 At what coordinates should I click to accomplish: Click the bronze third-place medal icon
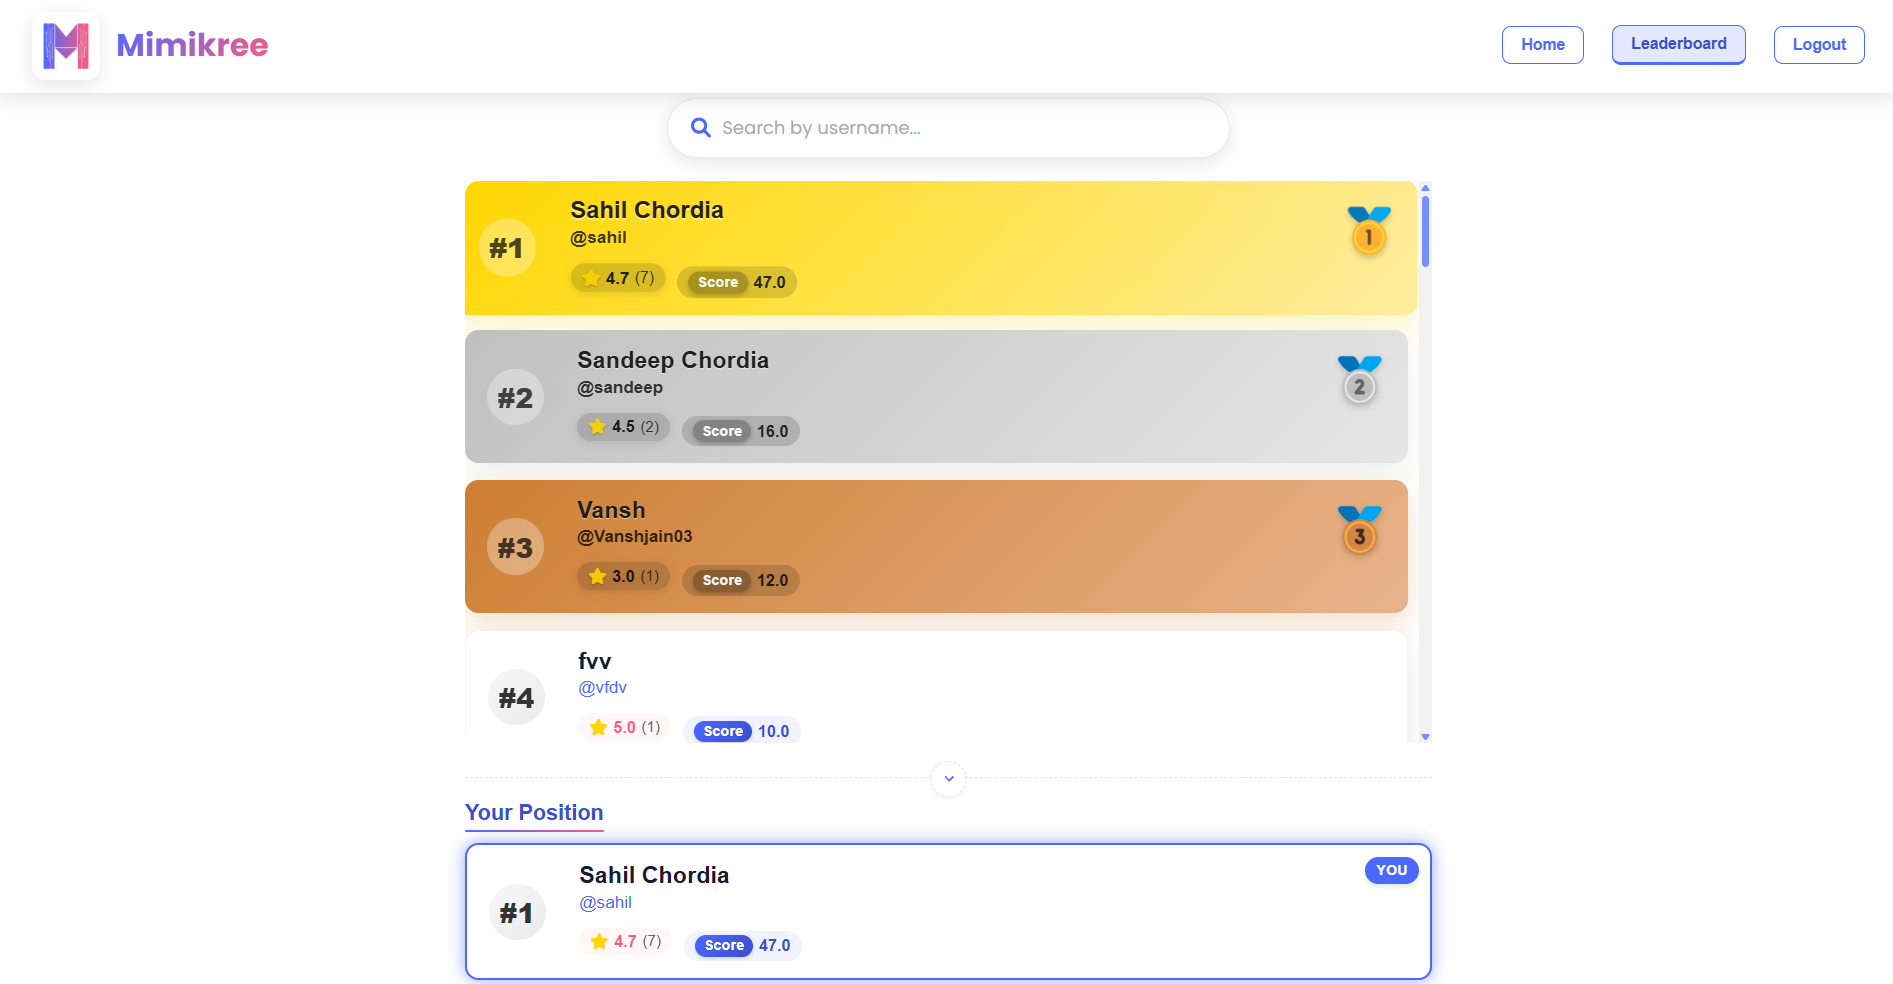(x=1359, y=530)
